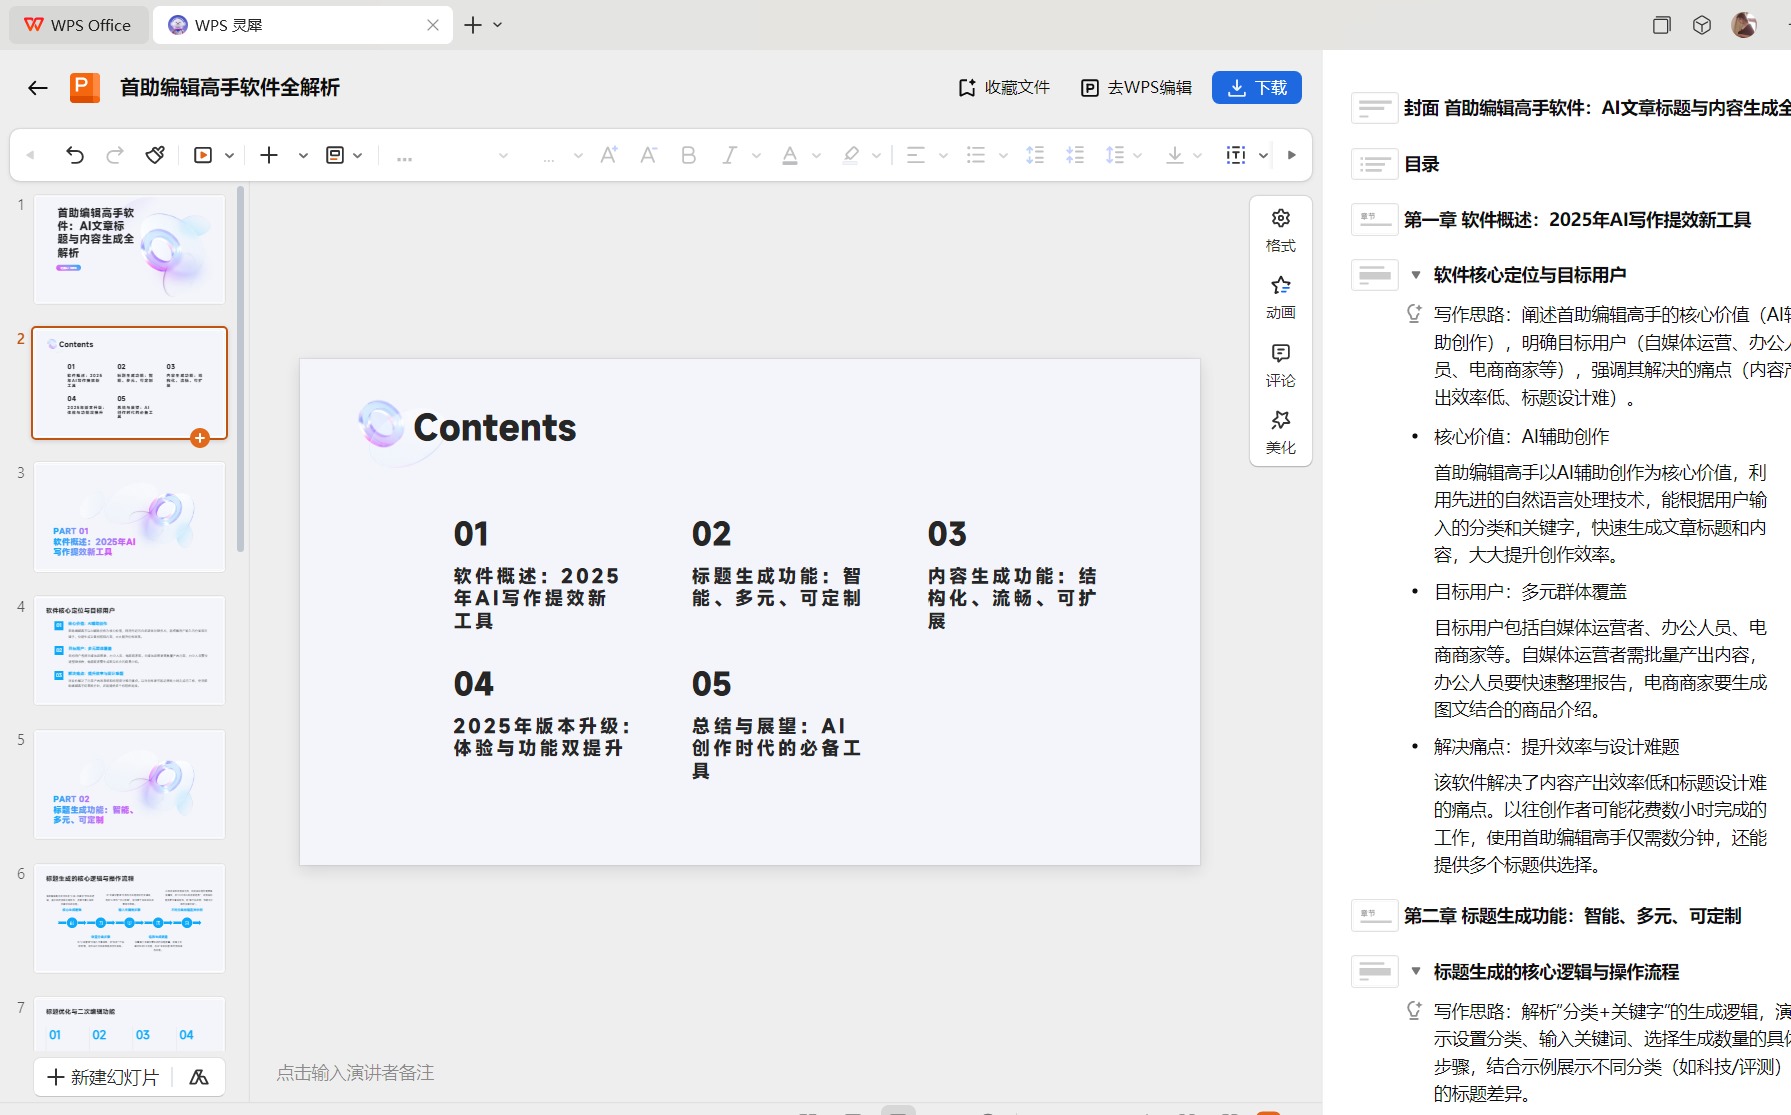This screenshot has height=1115, width=1791.
Task: Select slide 4 thumbnail
Action: click(x=130, y=651)
